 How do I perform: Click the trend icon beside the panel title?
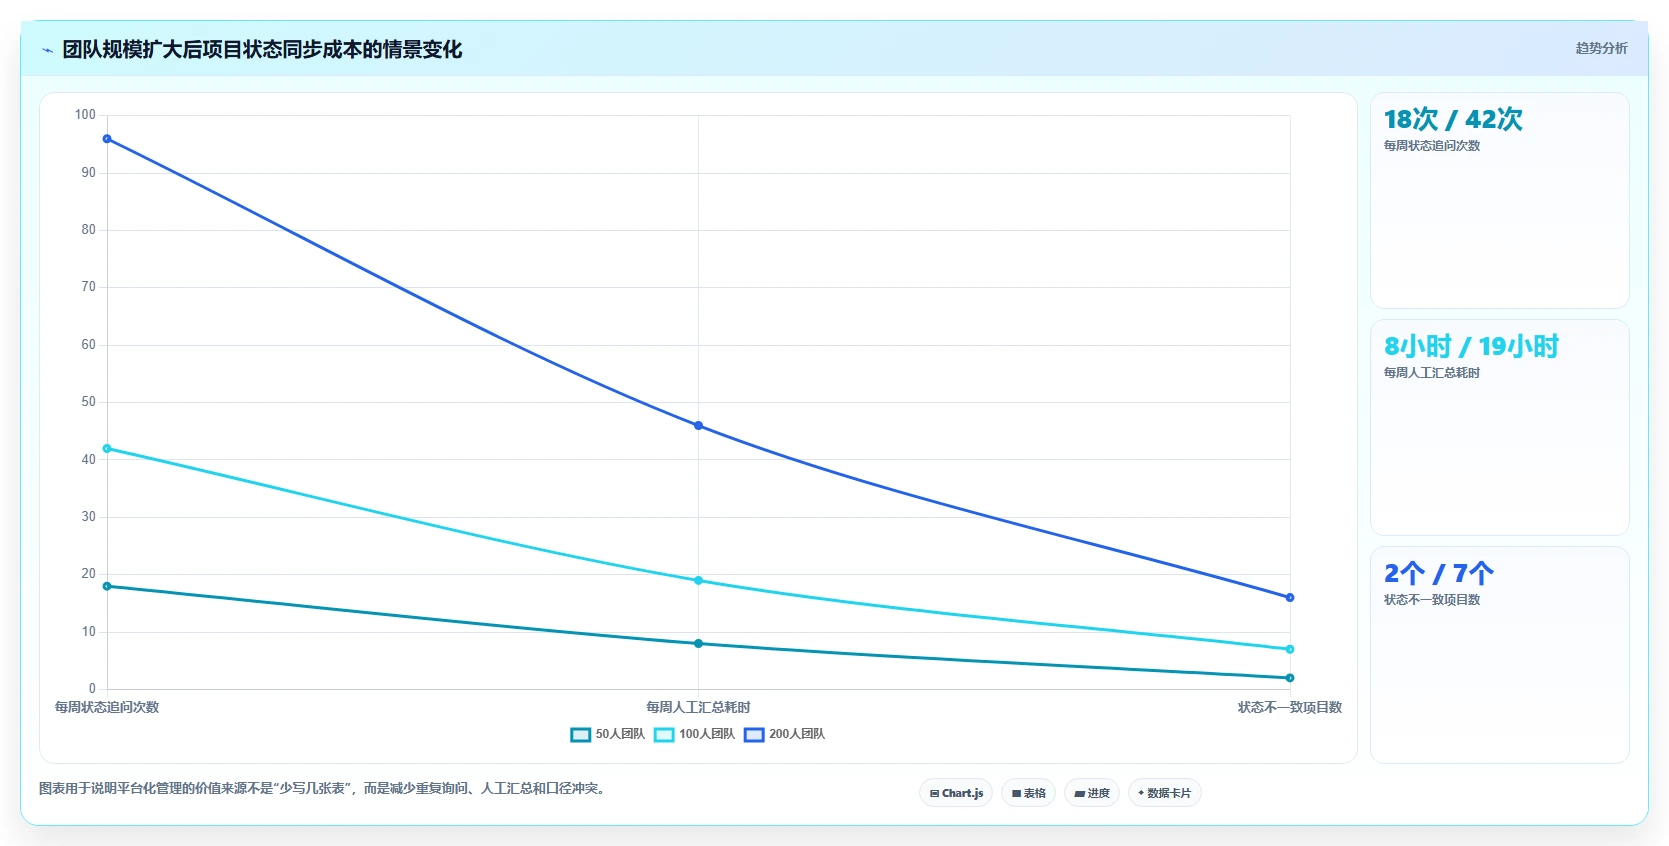[47, 50]
